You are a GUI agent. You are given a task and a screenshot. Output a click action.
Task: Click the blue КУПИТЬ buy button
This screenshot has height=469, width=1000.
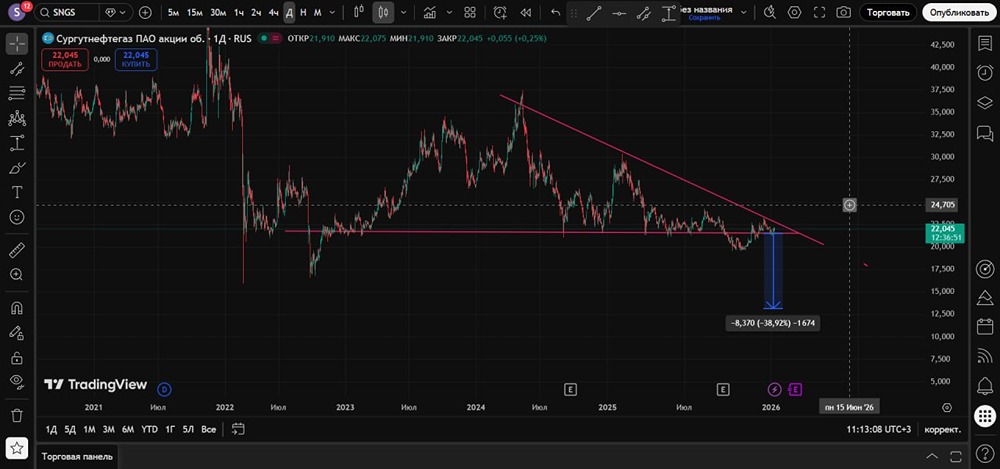(x=136, y=60)
